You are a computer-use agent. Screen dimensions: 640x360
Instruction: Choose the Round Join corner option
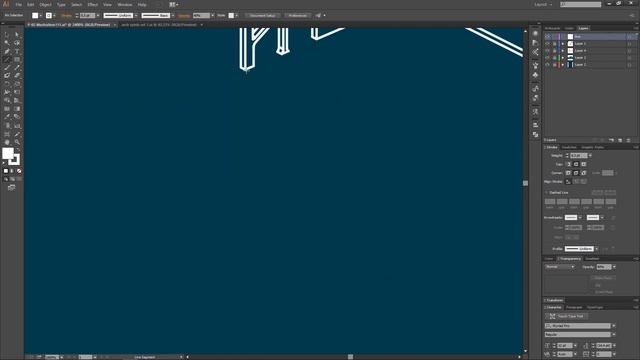coord(576,173)
